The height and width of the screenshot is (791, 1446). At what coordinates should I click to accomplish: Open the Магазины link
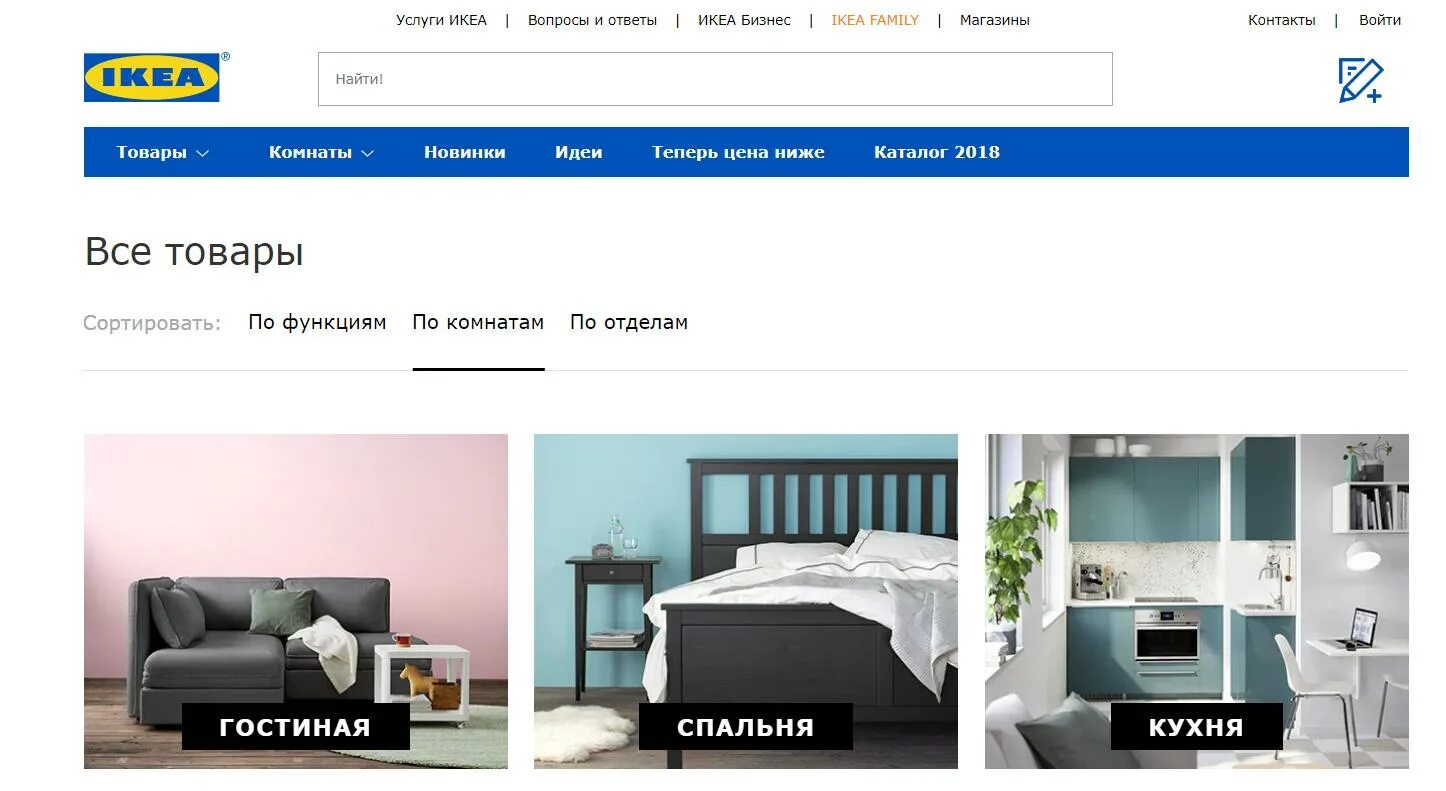[994, 20]
